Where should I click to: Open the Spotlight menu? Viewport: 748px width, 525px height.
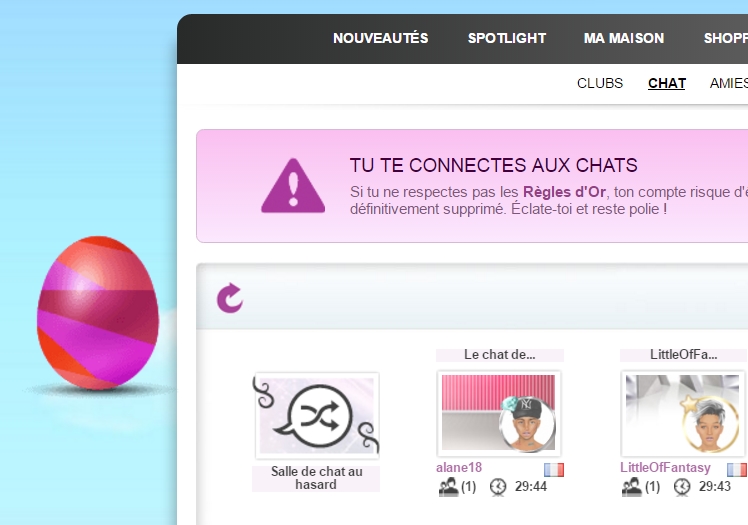507,38
